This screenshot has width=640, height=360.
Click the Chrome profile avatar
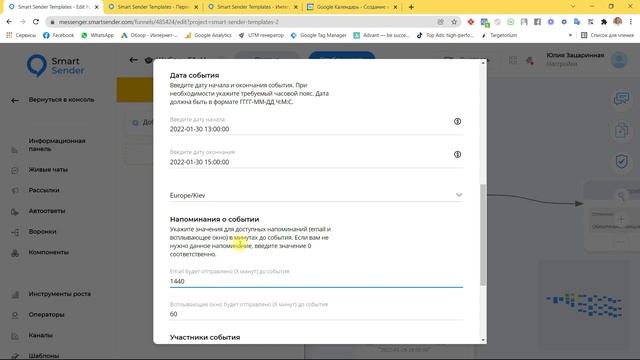617,22
